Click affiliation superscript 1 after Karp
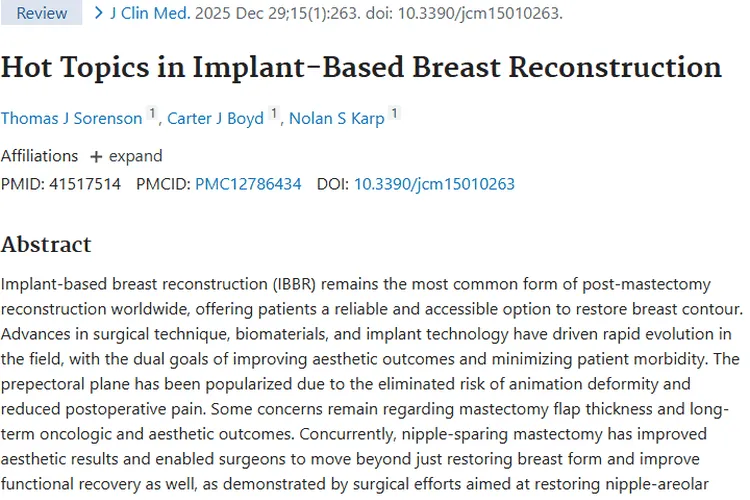The image size is (750, 500). coord(395,115)
